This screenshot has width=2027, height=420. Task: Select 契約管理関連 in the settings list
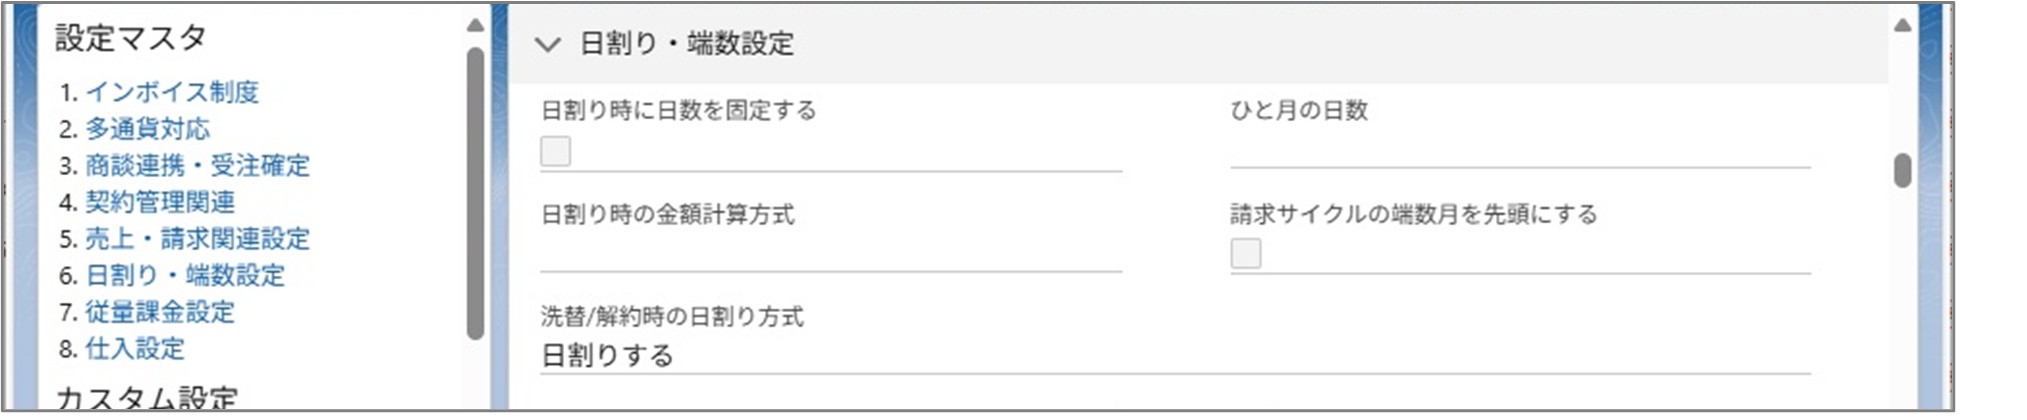(160, 202)
